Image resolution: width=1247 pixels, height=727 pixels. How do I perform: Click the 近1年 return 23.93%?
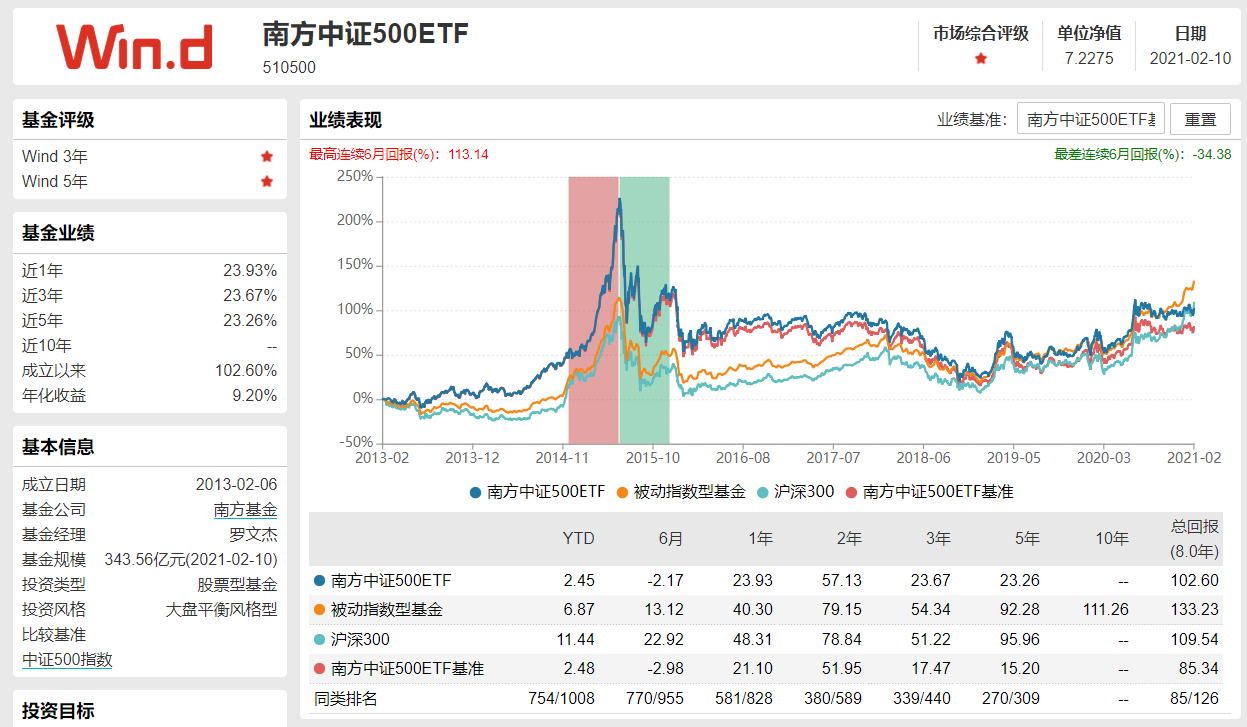(250, 271)
